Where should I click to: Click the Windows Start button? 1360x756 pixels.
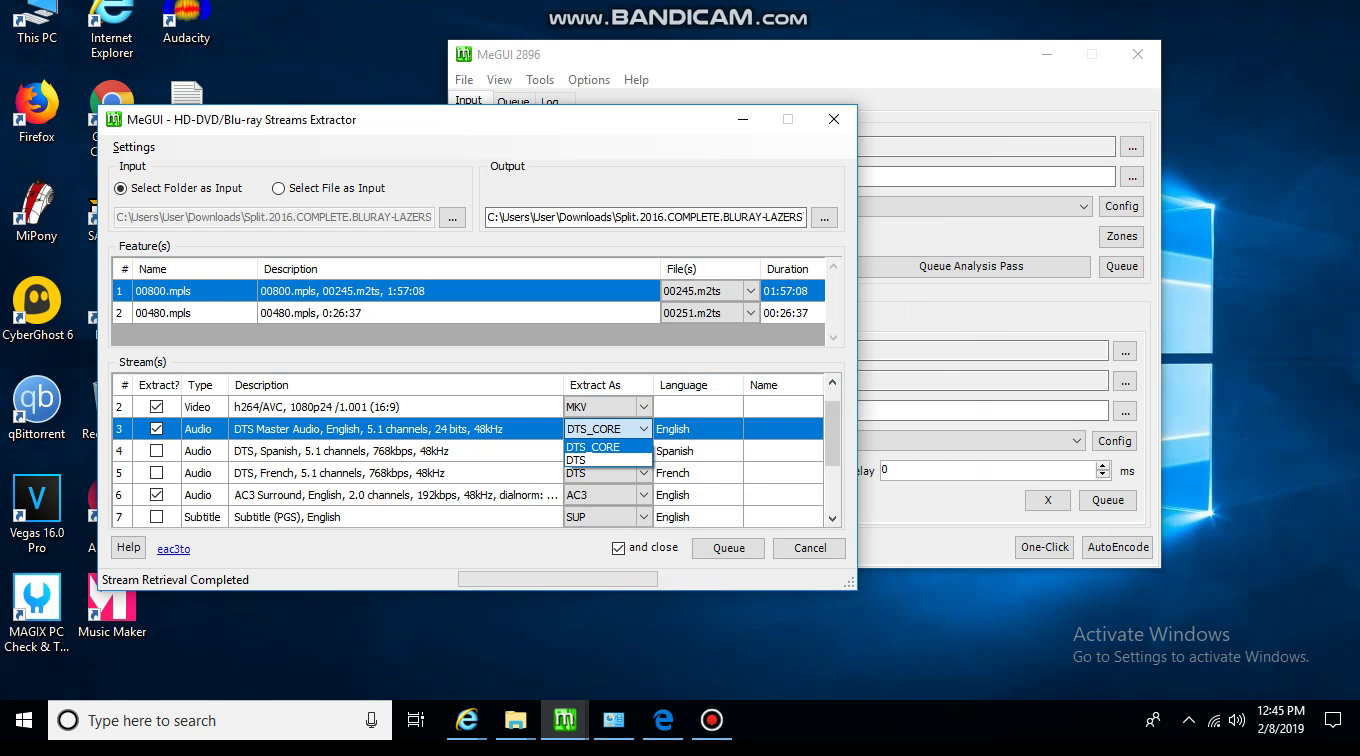(x=24, y=720)
